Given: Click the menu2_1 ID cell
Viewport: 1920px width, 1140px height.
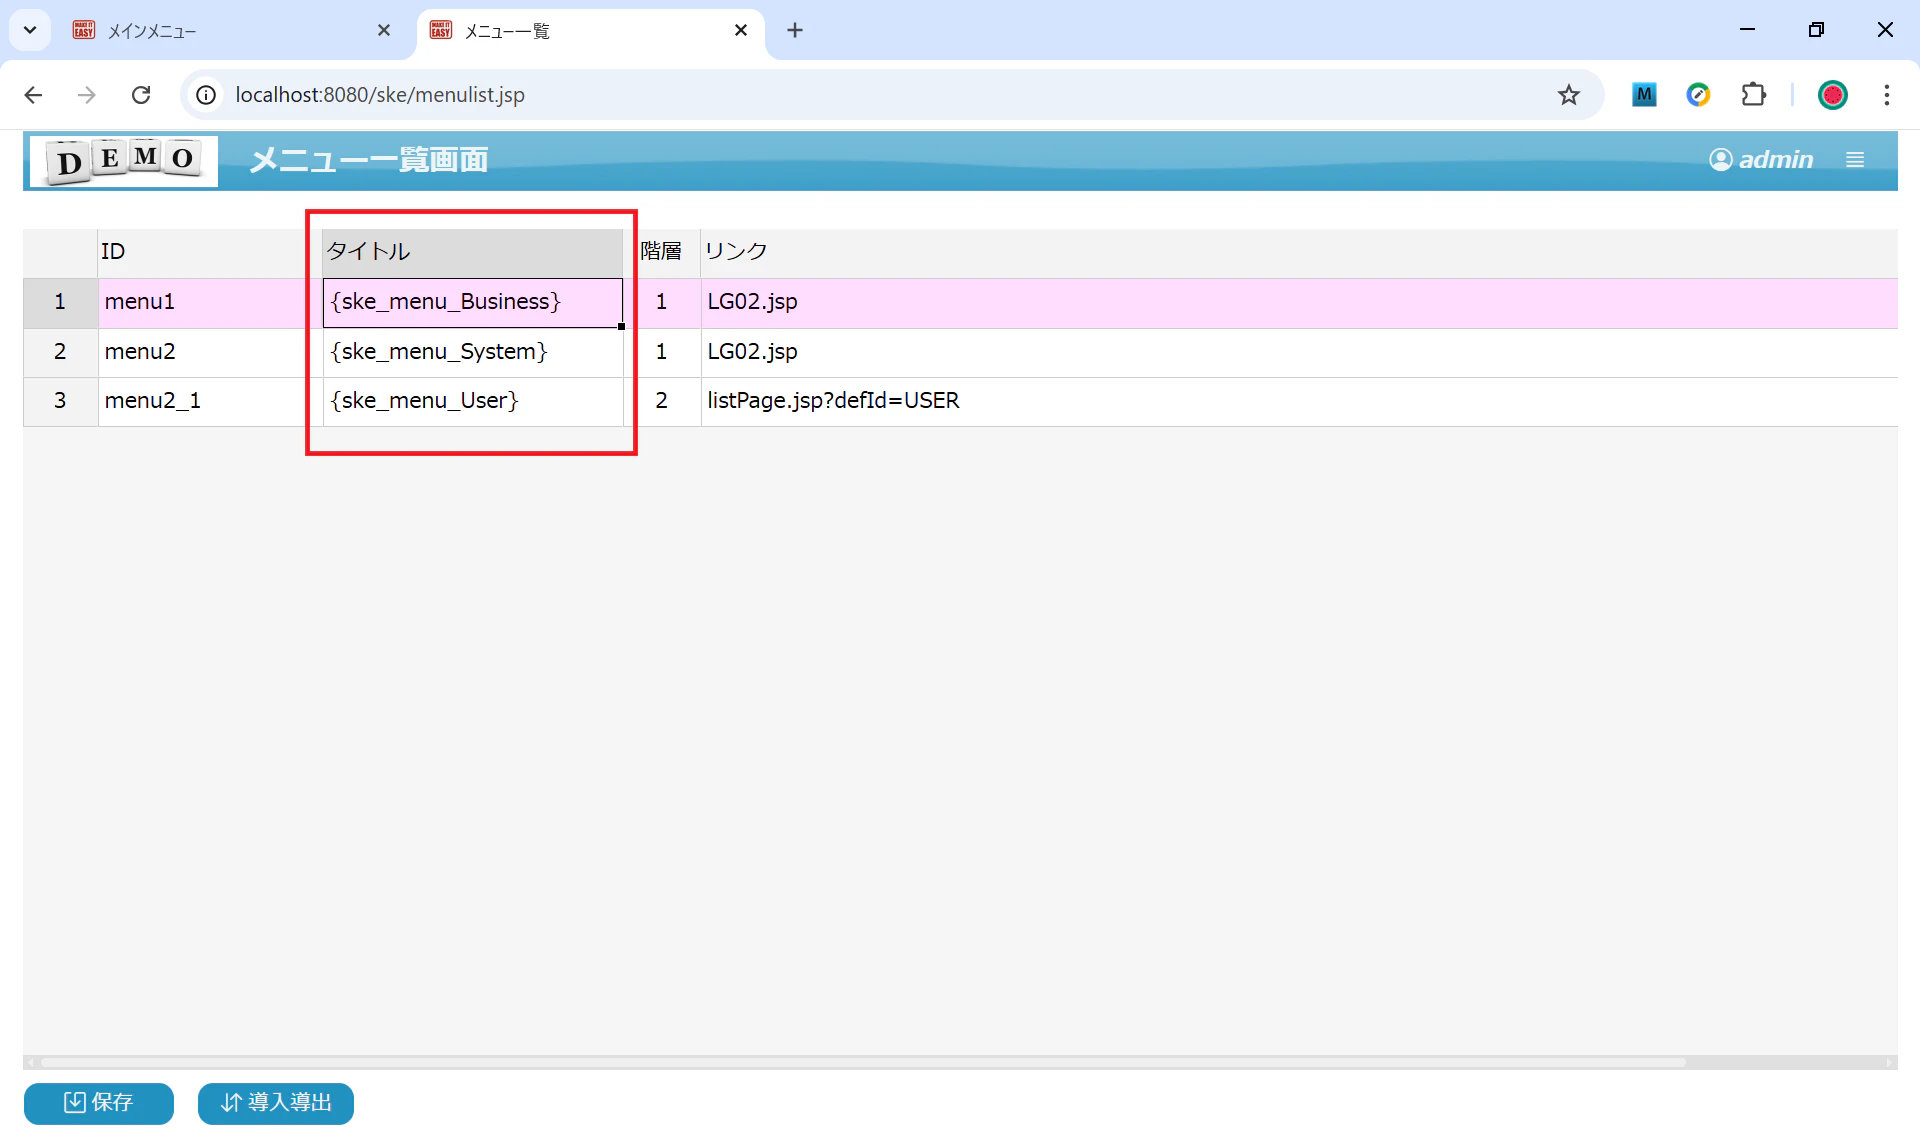Looking at the screenshot, I should click(210, 401).
